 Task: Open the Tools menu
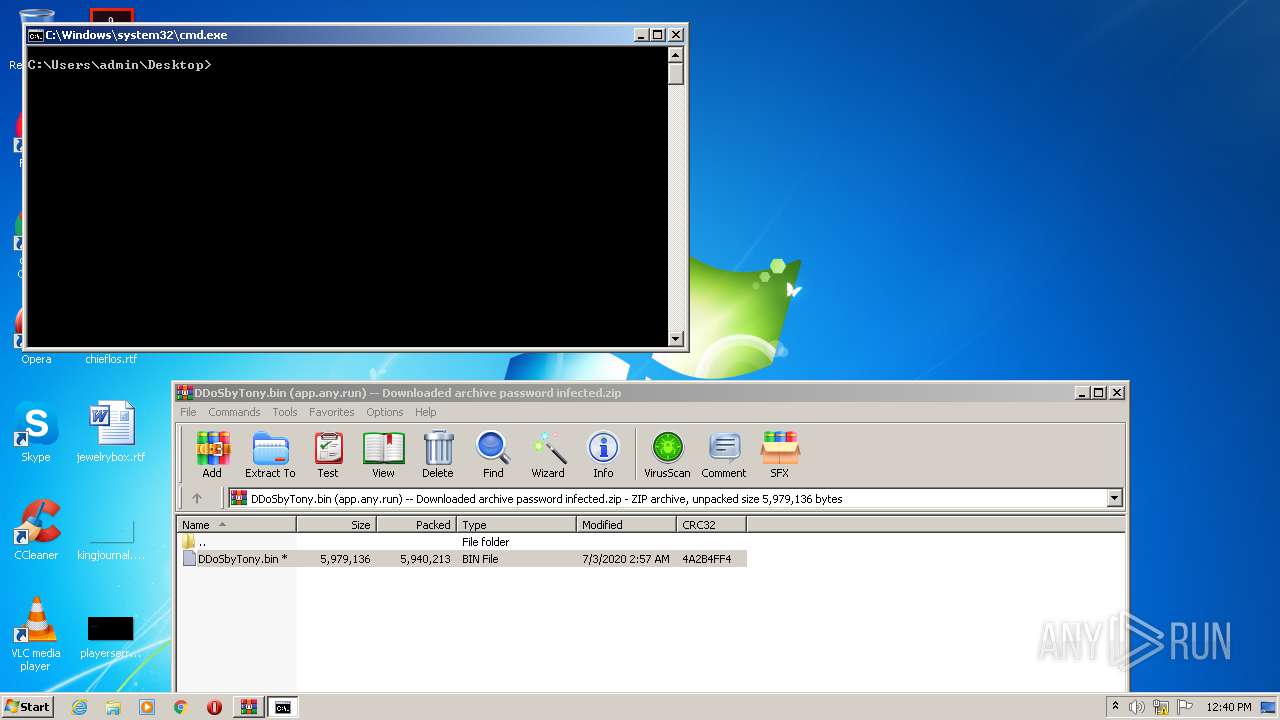pos(285,412)
